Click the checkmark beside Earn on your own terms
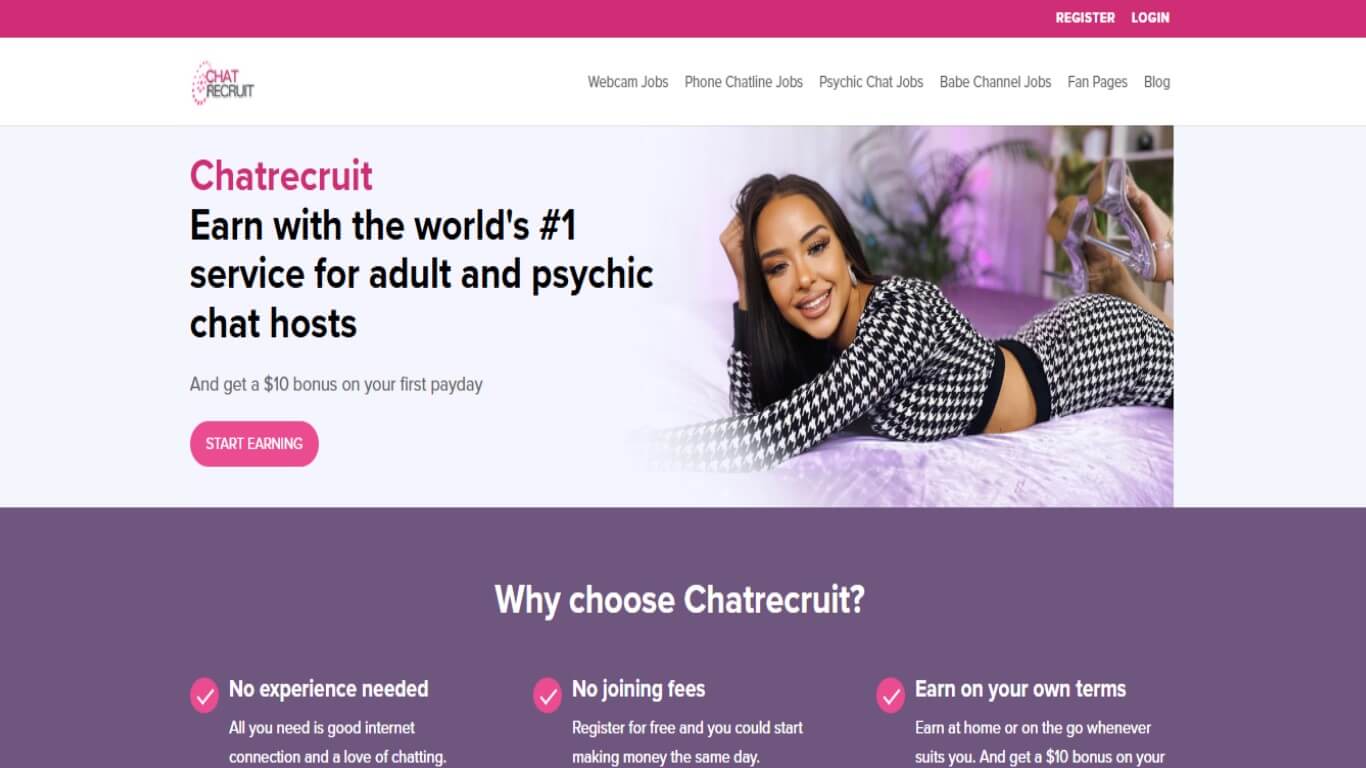The width and height of the screenshot is (1366, 768). pyautogui.click(x=890, y=695)
